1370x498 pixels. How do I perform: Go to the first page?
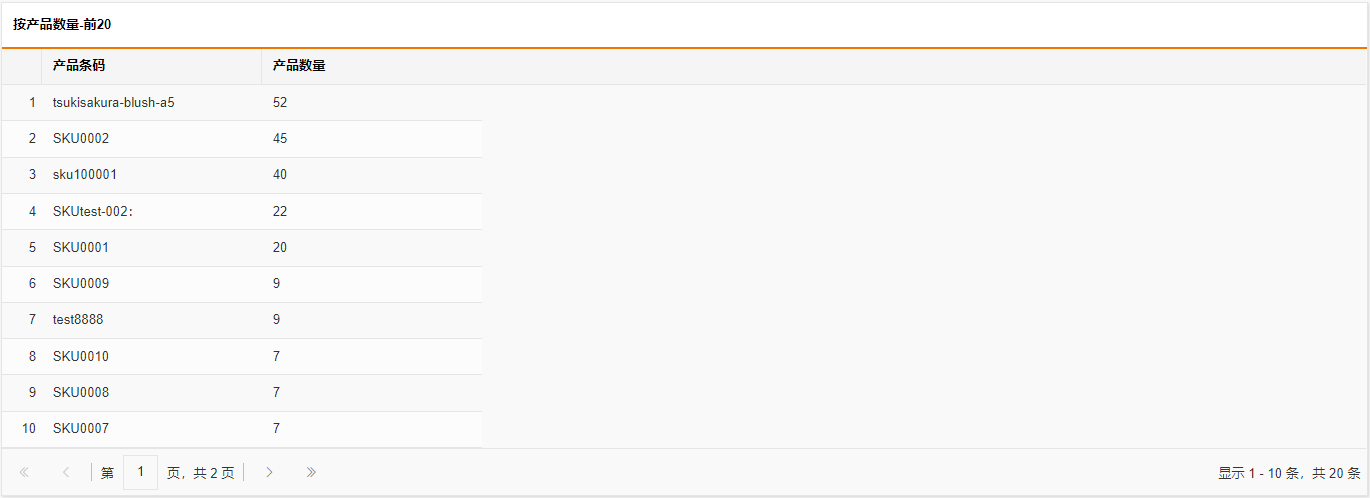pyautogui.click(x=24, y=472)
